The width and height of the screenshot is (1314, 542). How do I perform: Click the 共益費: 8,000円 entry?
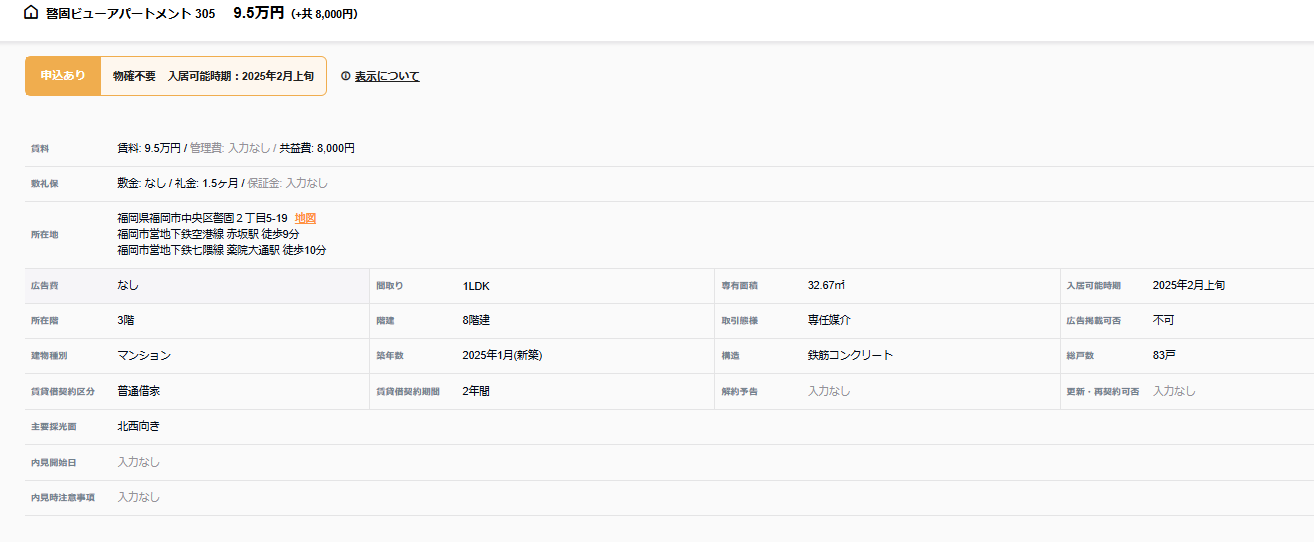coord(317,148)
